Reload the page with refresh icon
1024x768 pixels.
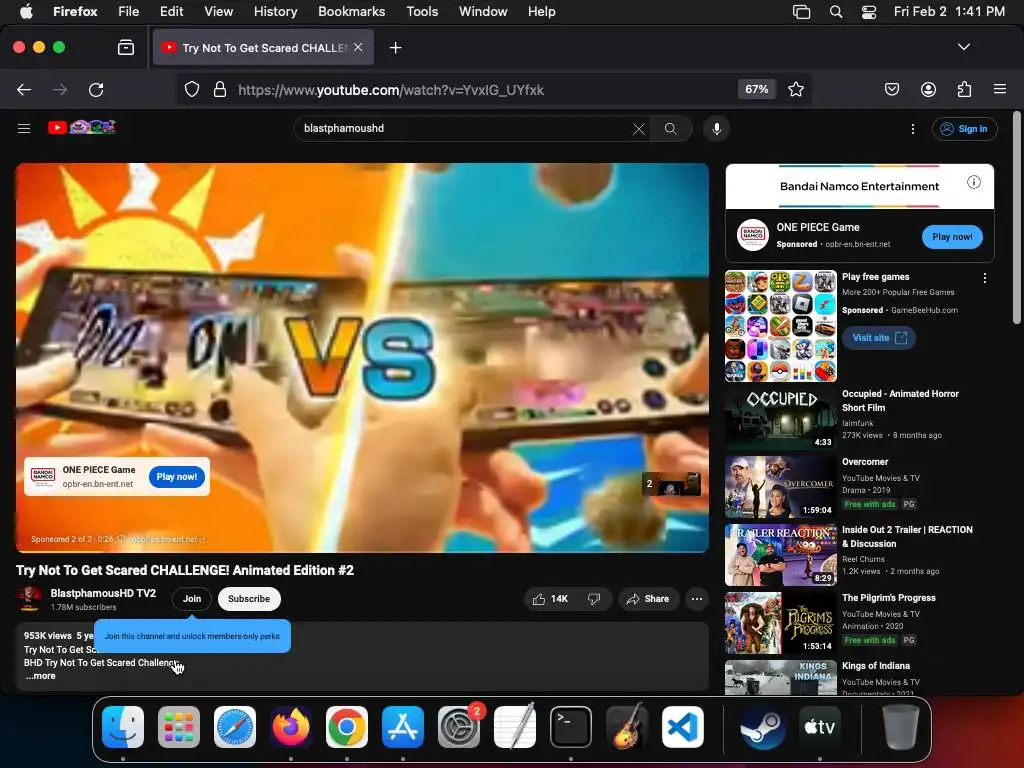[96, 89]
